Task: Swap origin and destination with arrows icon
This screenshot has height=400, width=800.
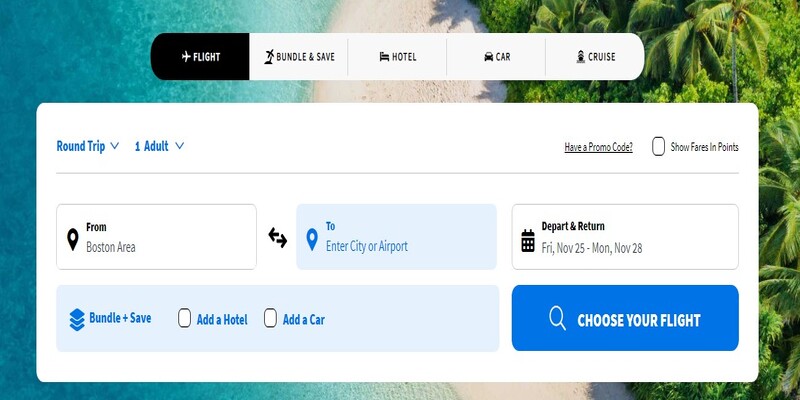Action: pos(278,237)
